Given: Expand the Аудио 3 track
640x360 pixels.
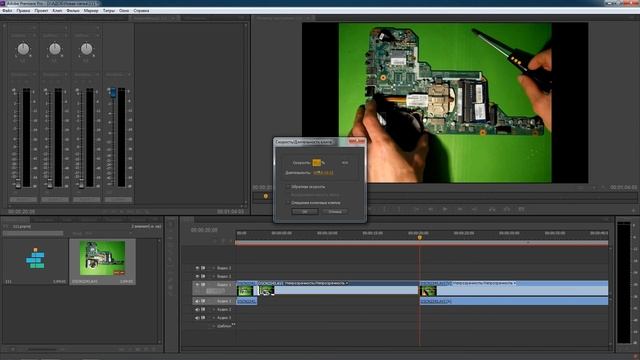Looking at the screenshot, I should tap(213, 318).
